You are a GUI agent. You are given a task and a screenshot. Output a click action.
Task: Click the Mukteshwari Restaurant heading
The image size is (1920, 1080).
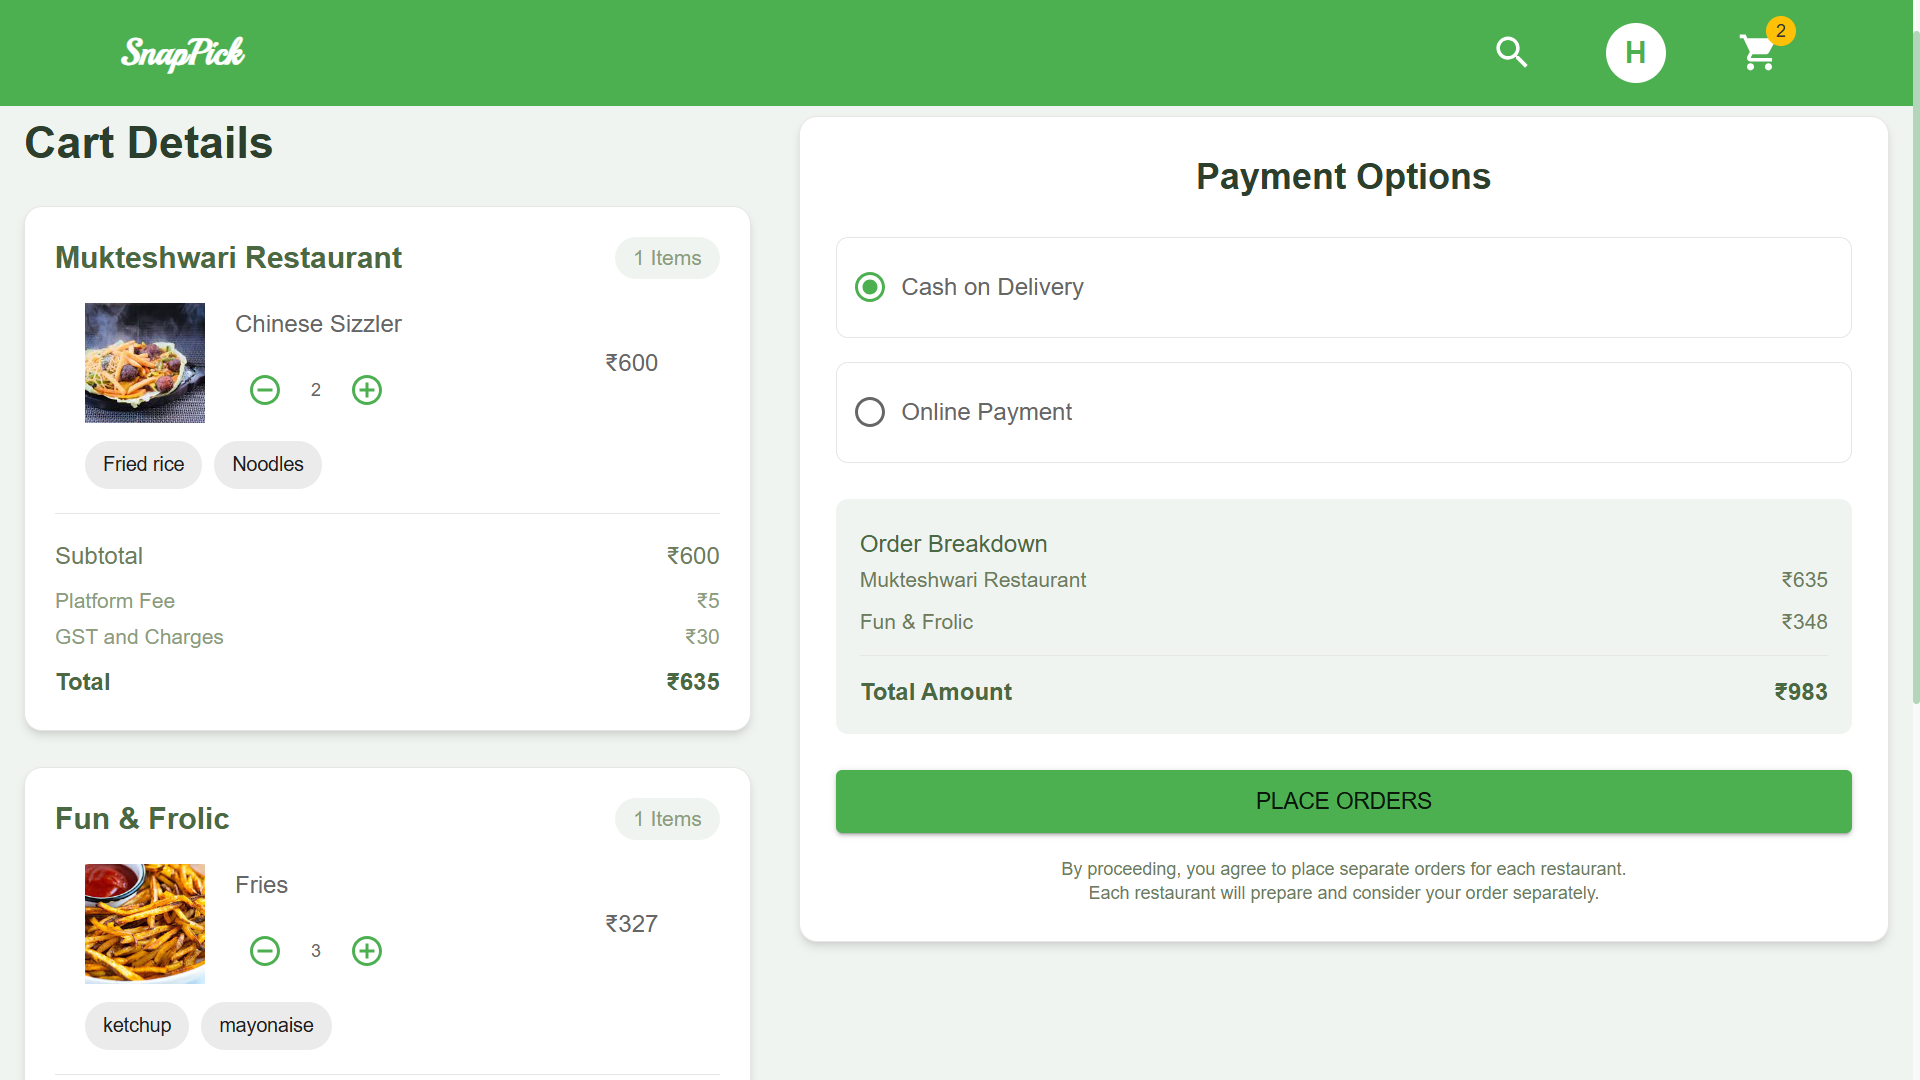click(x=228, y=258)
